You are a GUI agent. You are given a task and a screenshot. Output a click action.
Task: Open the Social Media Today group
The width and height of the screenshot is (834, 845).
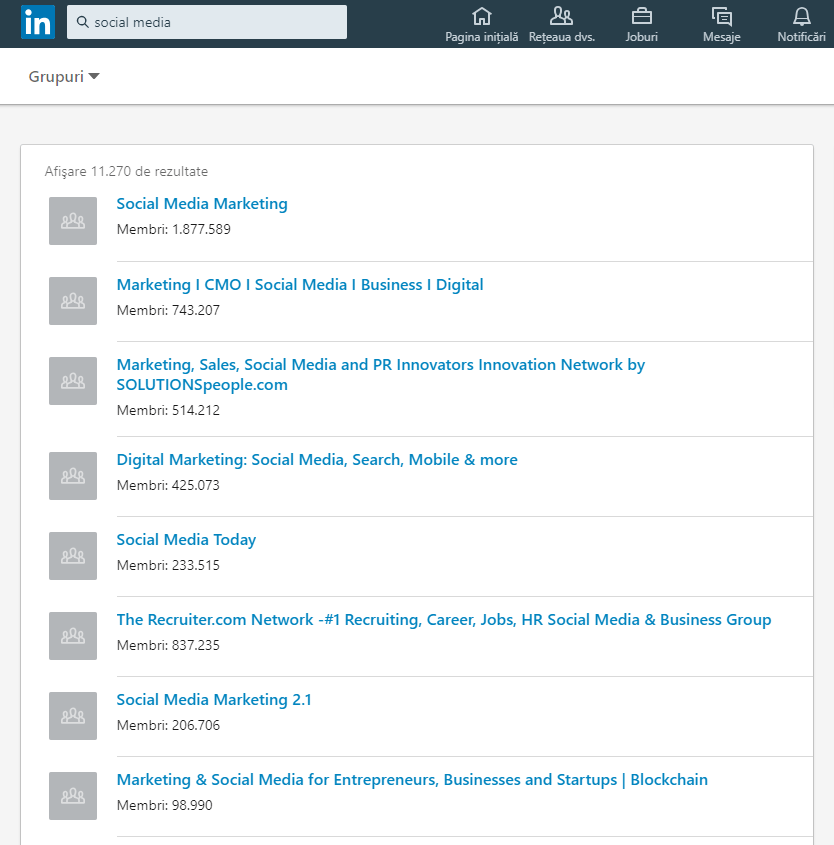pyautogui.click(x=186, y=539)
